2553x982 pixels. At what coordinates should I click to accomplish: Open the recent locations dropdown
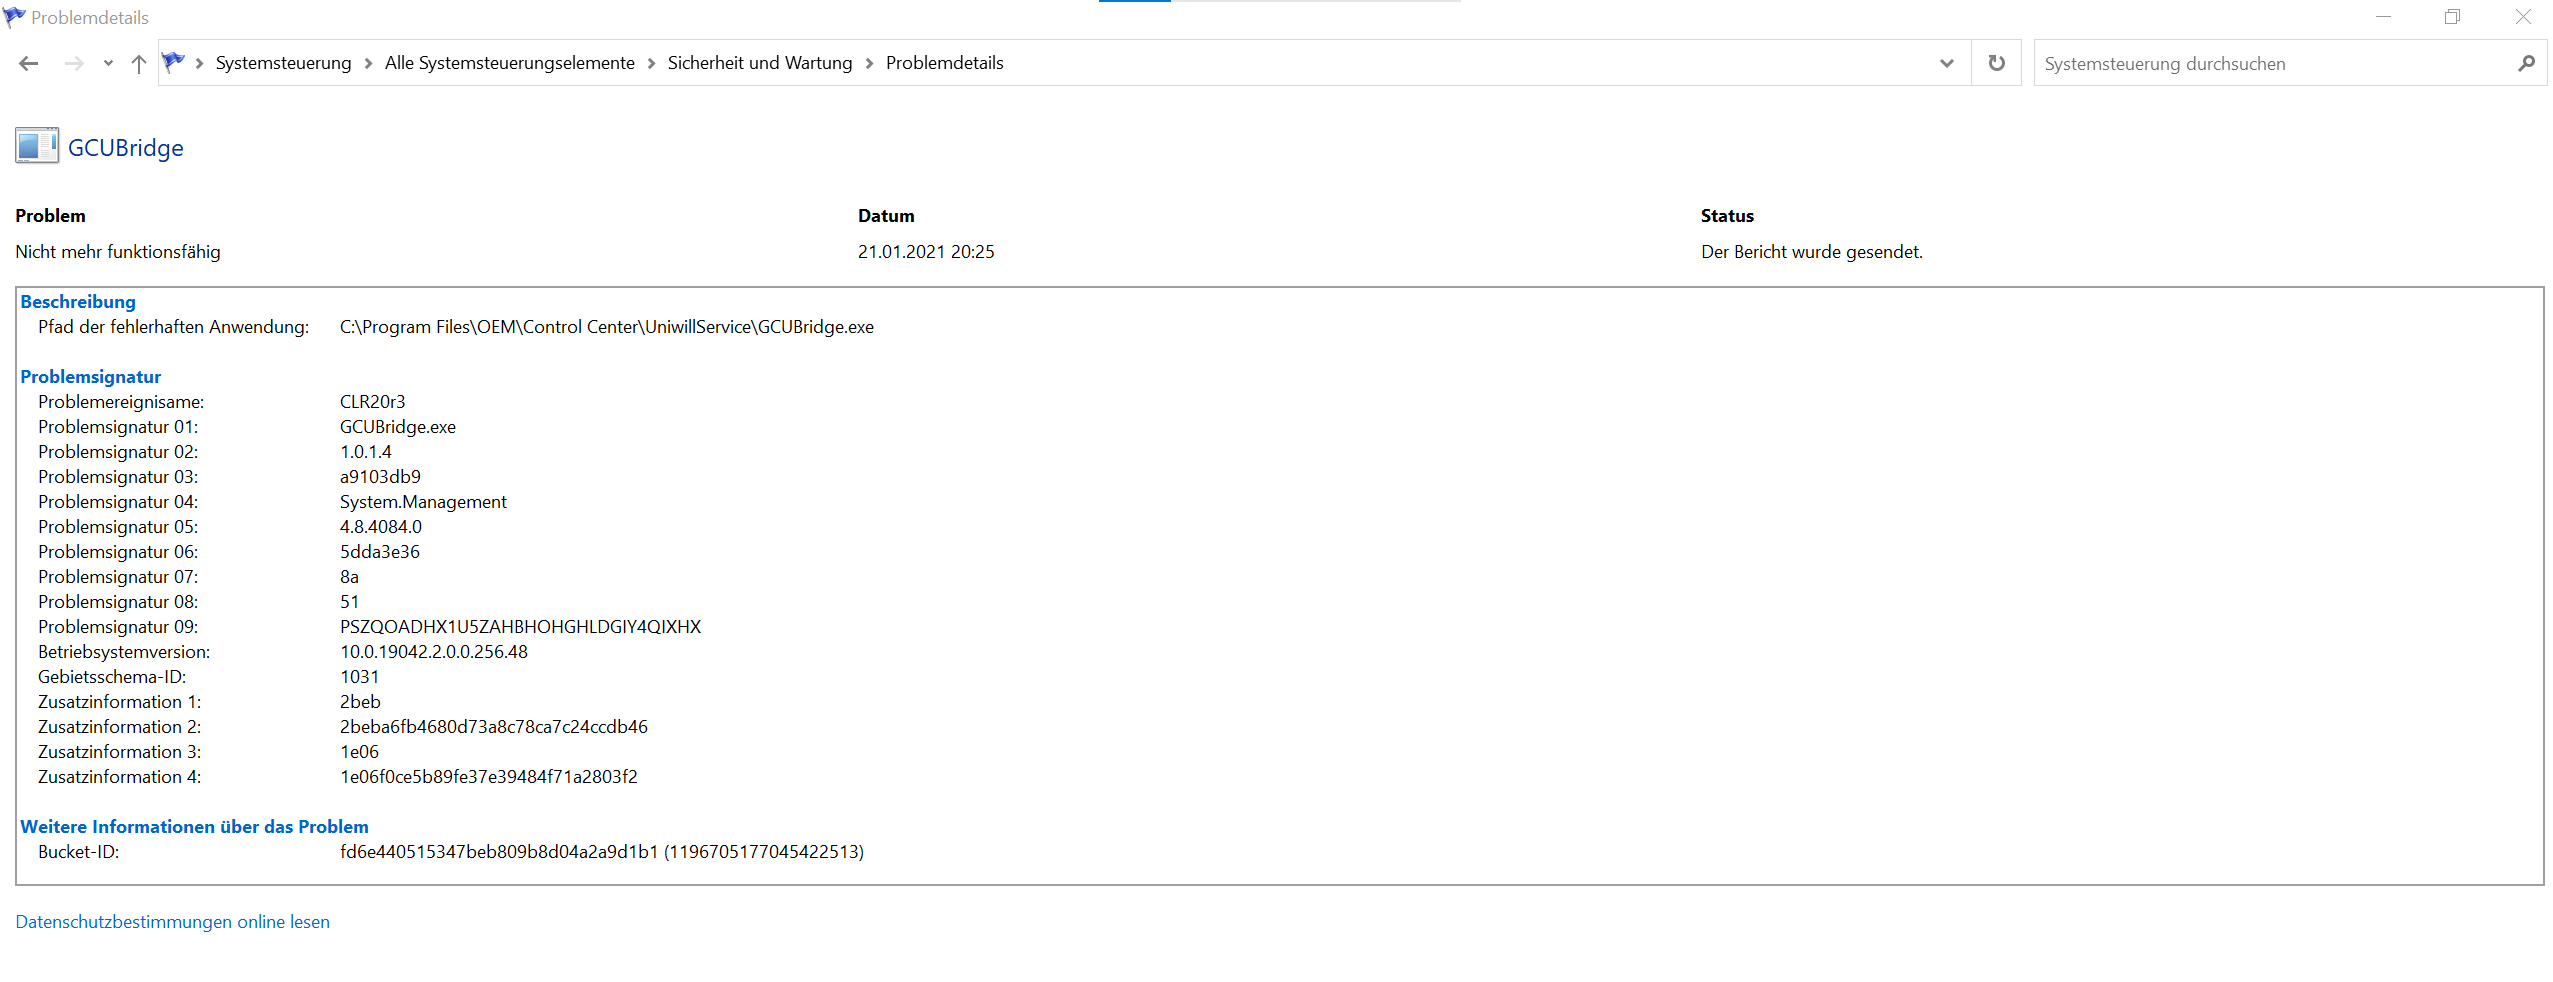point(107,62)
